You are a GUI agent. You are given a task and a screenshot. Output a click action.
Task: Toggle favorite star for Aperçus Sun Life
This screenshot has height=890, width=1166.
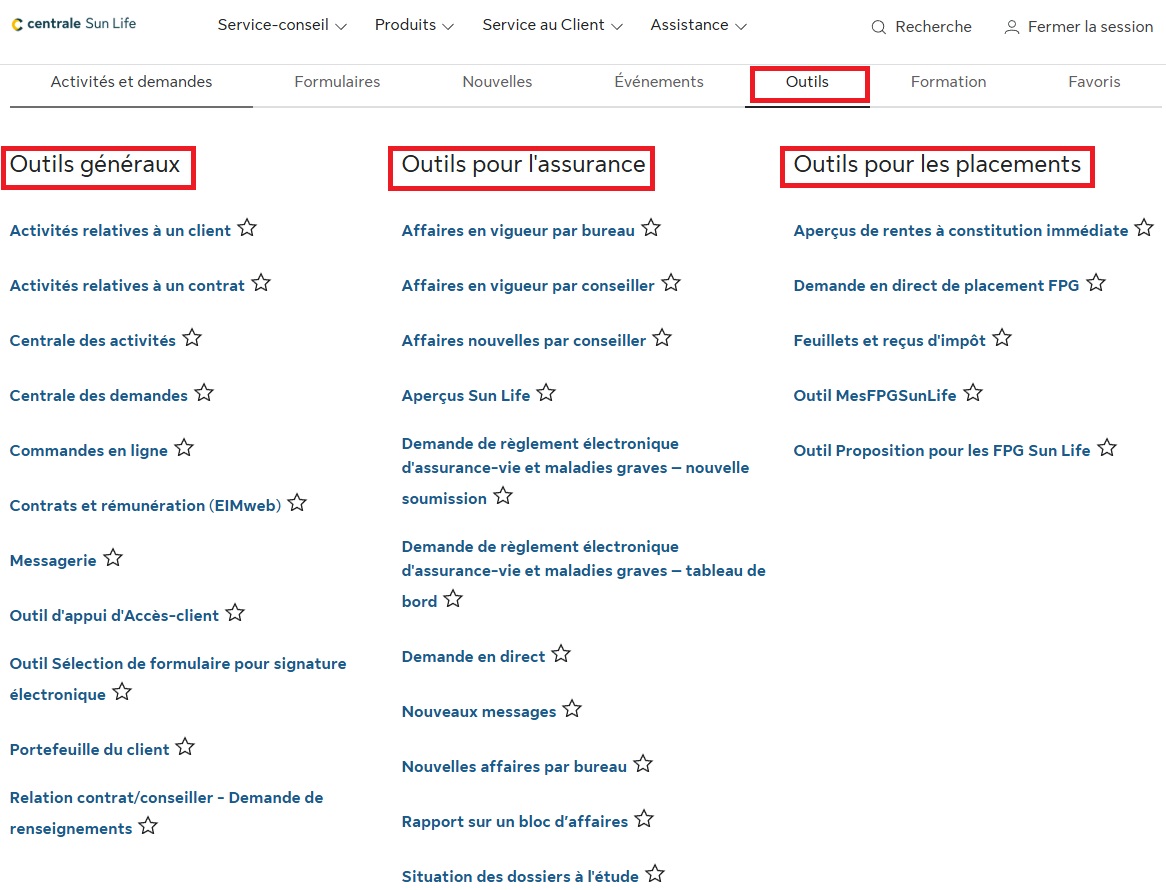(546, 393)
